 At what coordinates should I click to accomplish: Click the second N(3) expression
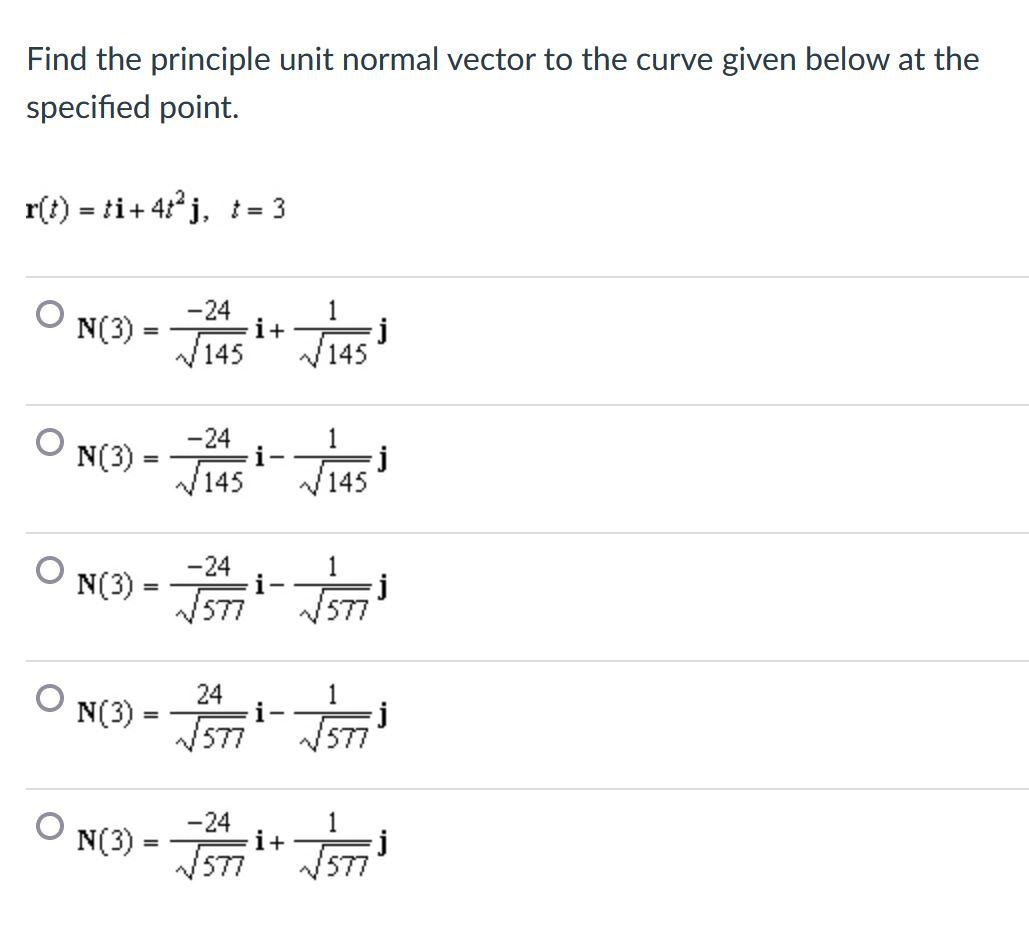point(230,458)
